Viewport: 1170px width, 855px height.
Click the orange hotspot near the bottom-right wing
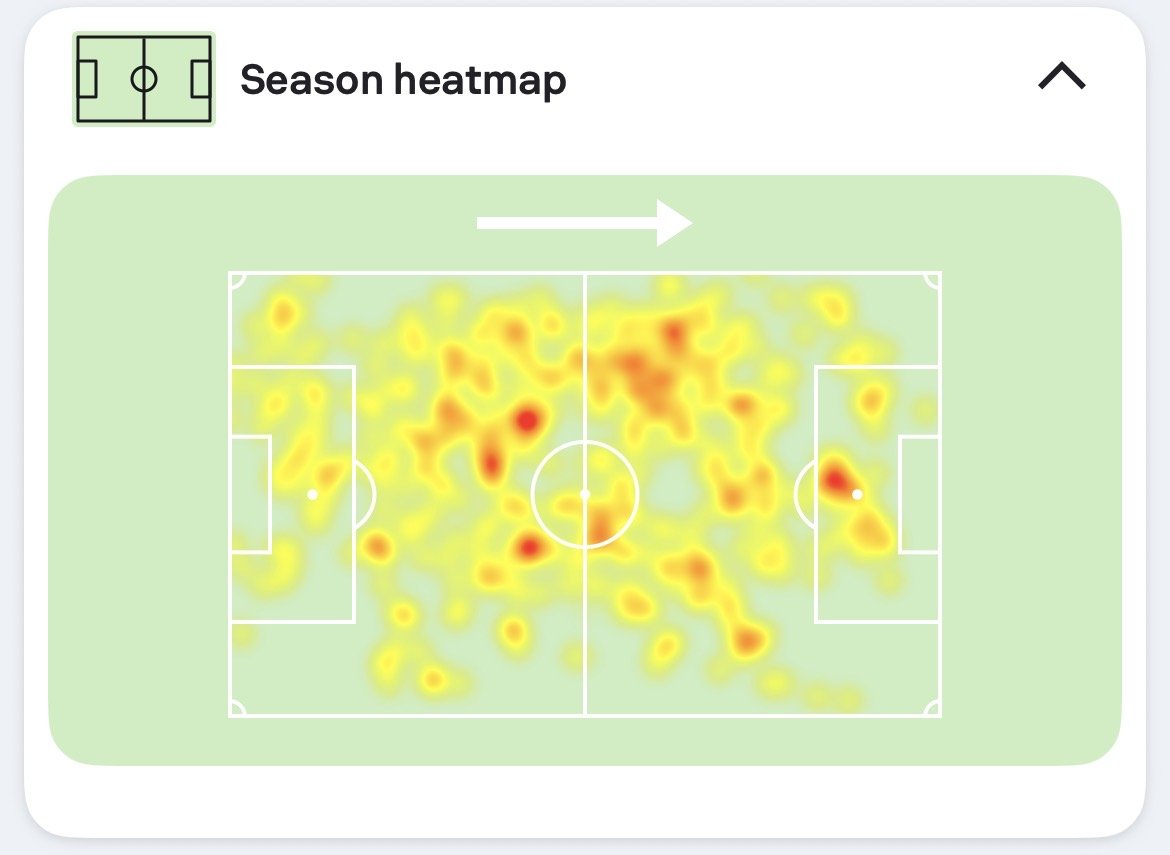[746, 639]
